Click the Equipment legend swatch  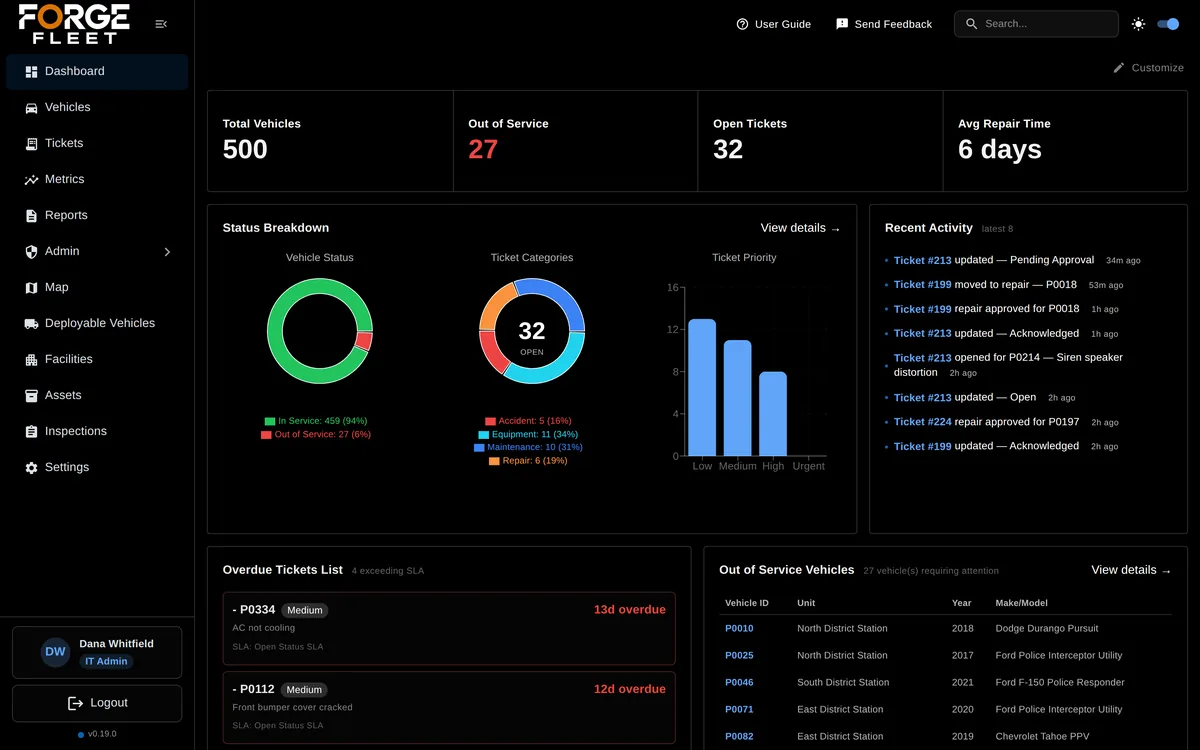[x=483, y=435]
